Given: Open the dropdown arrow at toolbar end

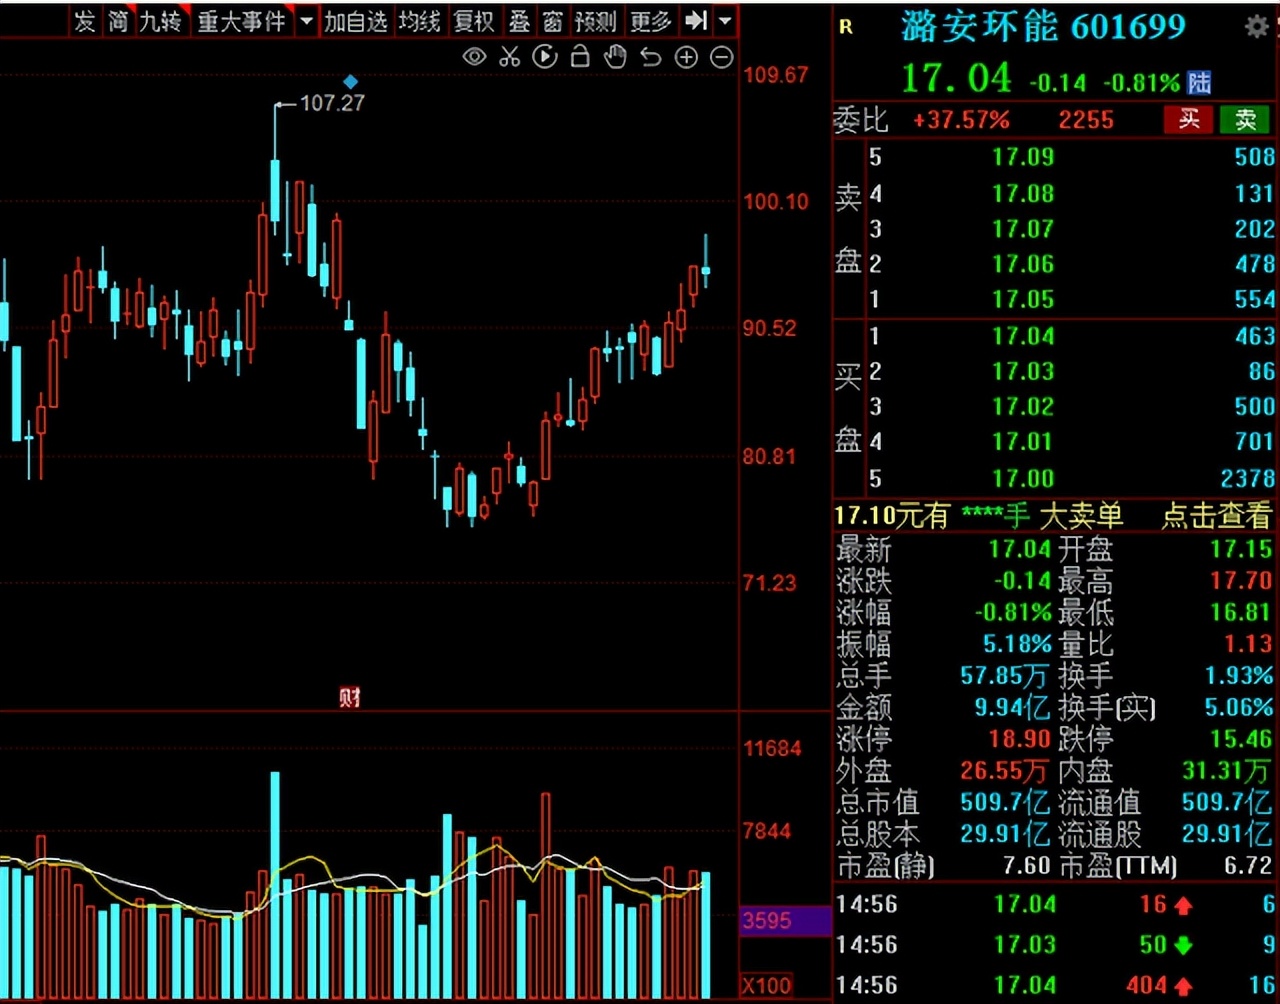Looking at the screenshot, I should coord(726,20).
